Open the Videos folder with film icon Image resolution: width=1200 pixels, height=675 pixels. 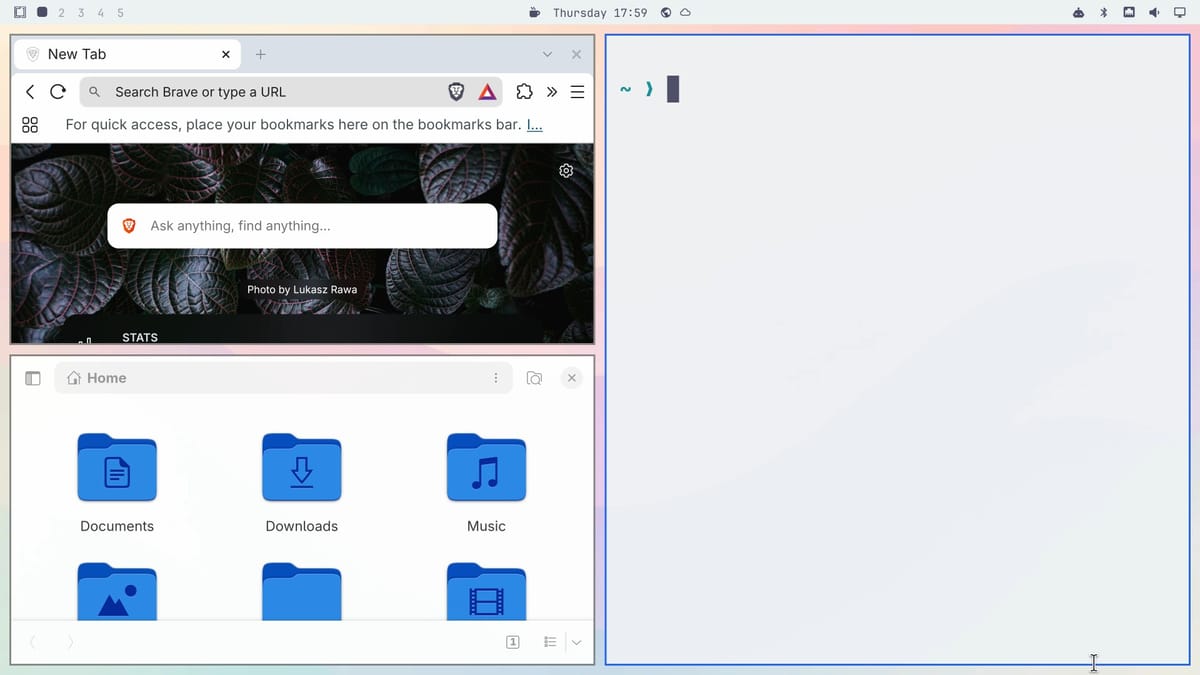pos(486,592)
